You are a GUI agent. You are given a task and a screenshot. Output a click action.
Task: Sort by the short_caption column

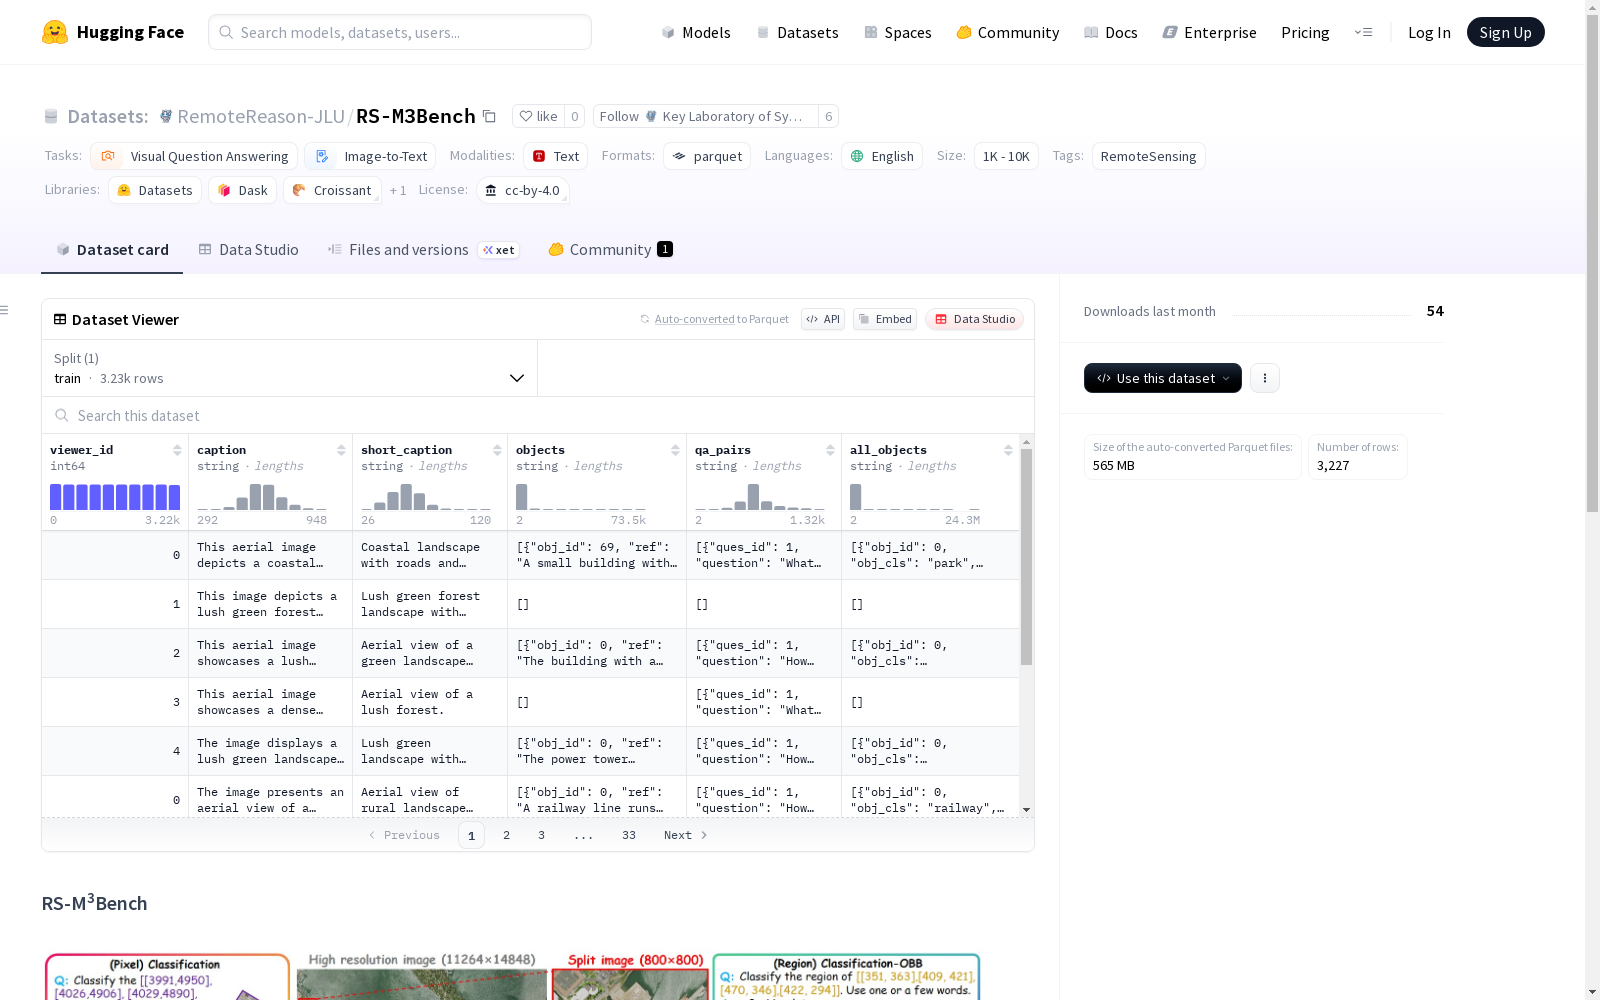[496, 450]
